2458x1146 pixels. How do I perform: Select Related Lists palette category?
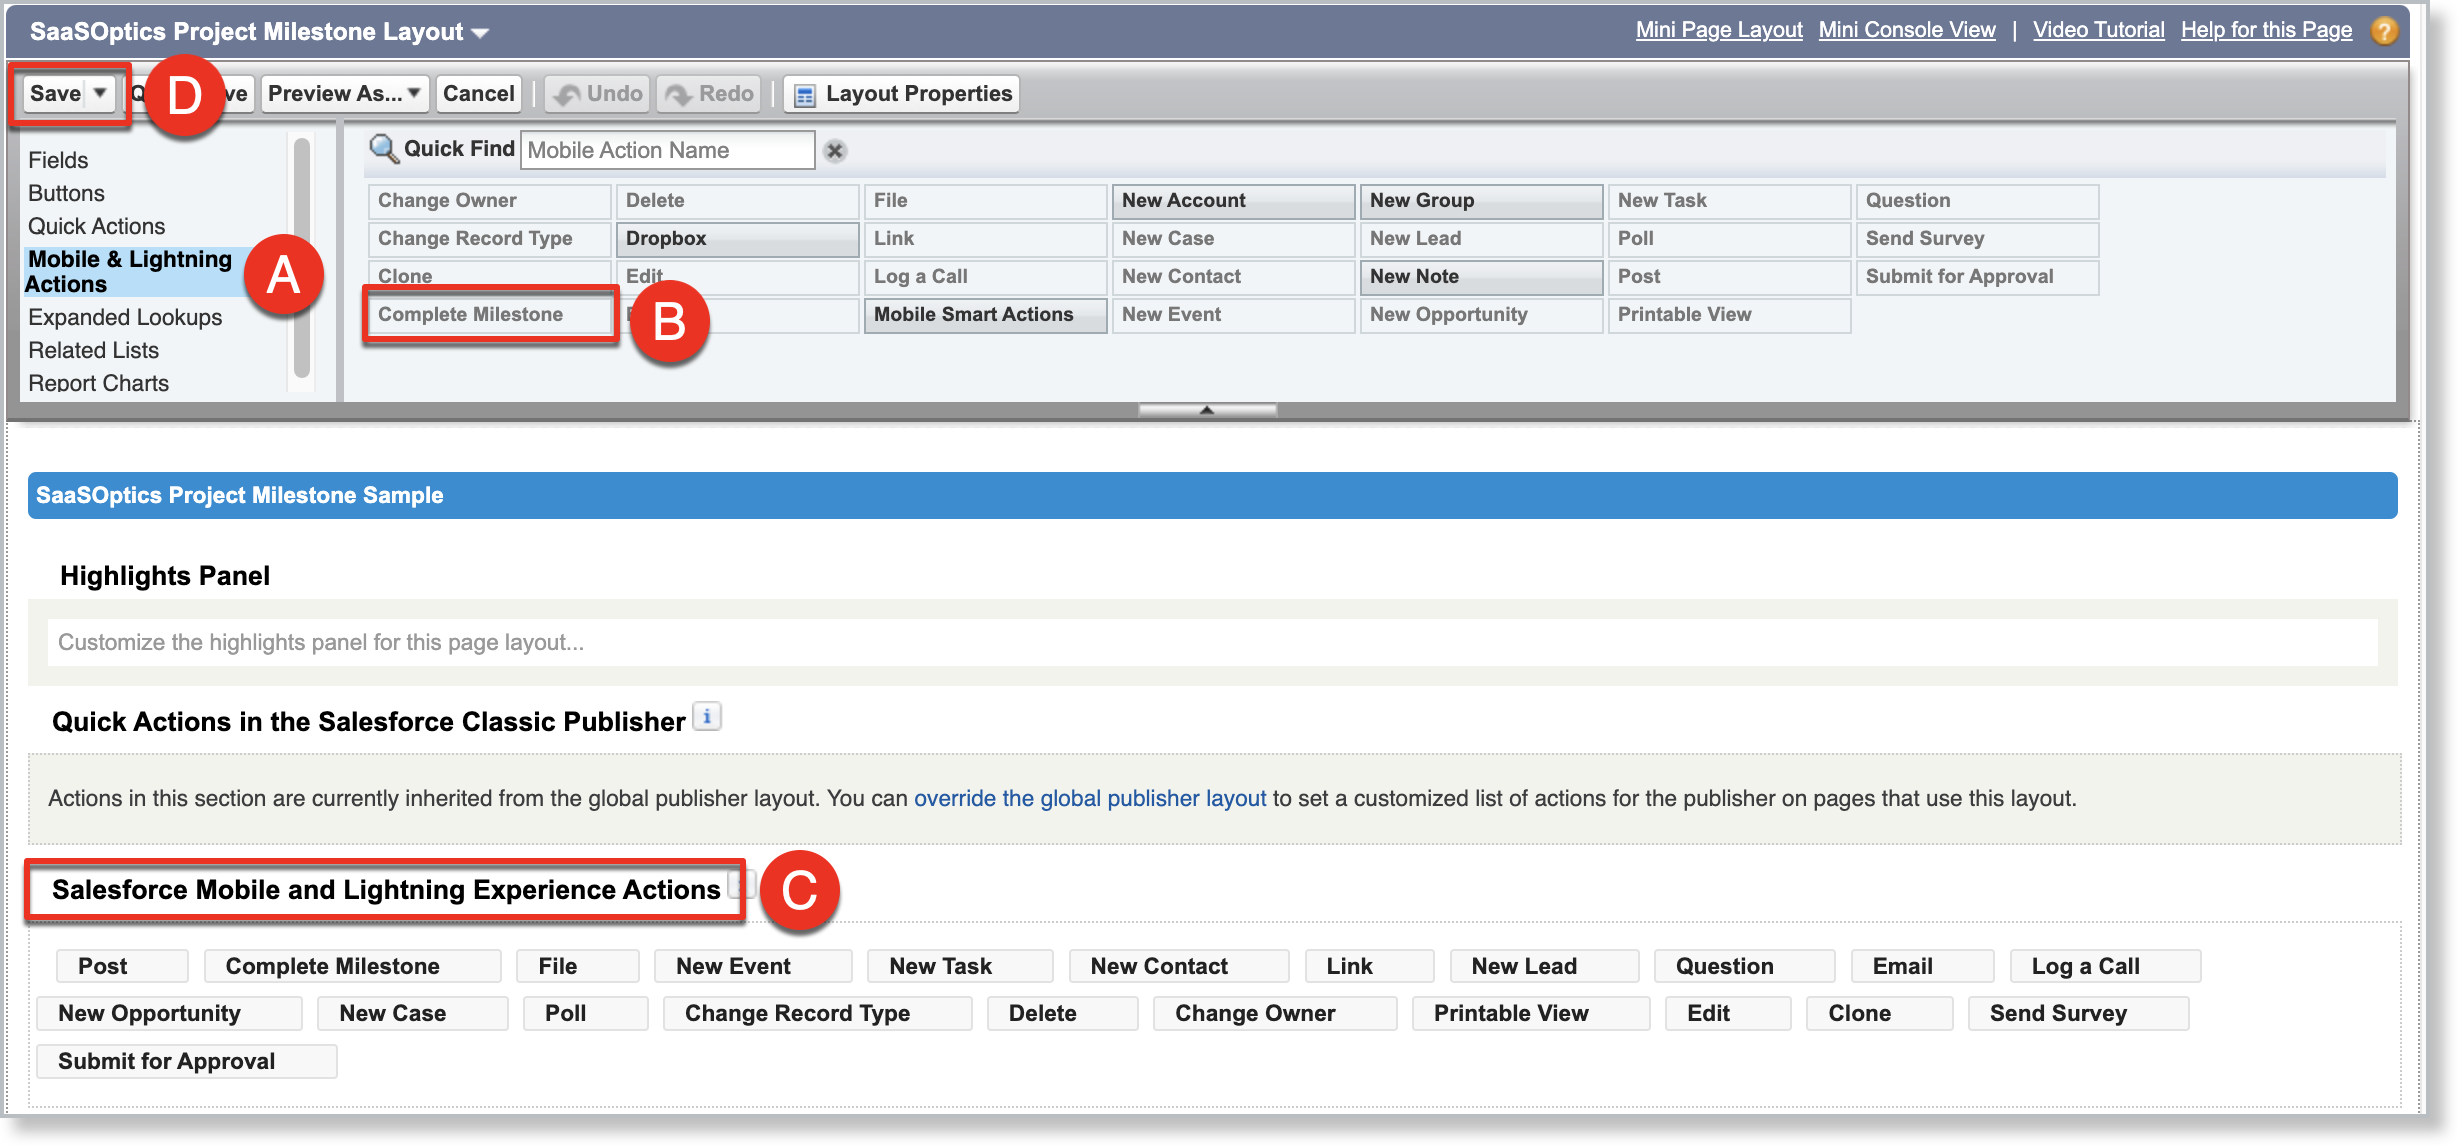(93, 350)
